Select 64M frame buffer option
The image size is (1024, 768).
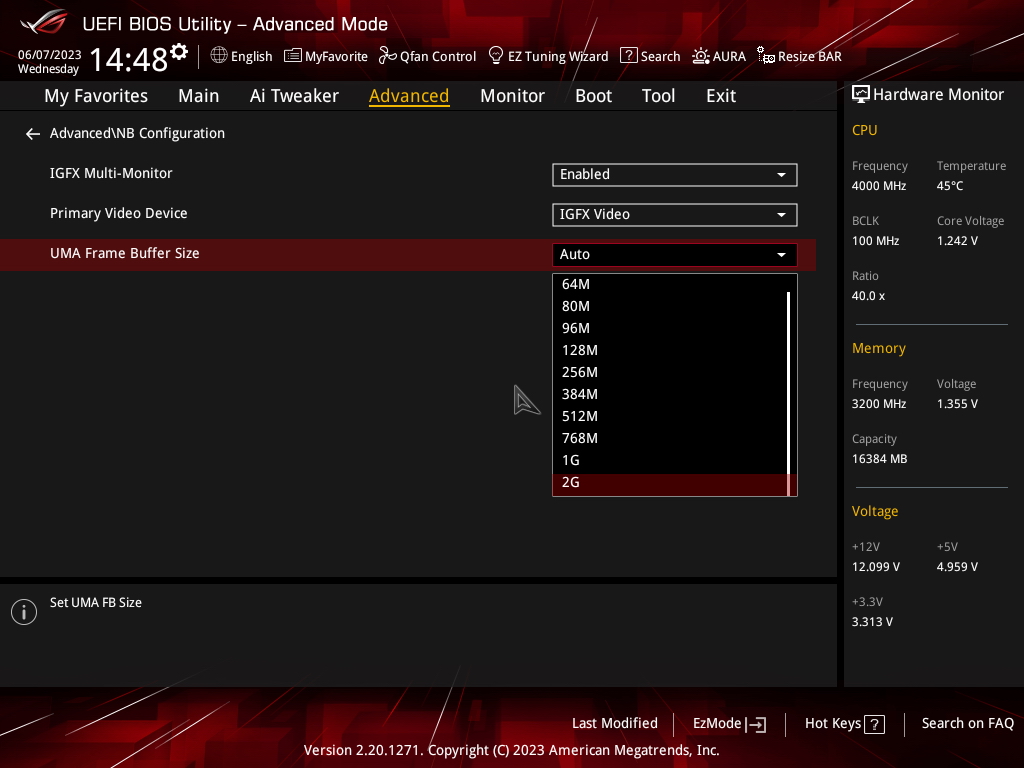(670, 284)
